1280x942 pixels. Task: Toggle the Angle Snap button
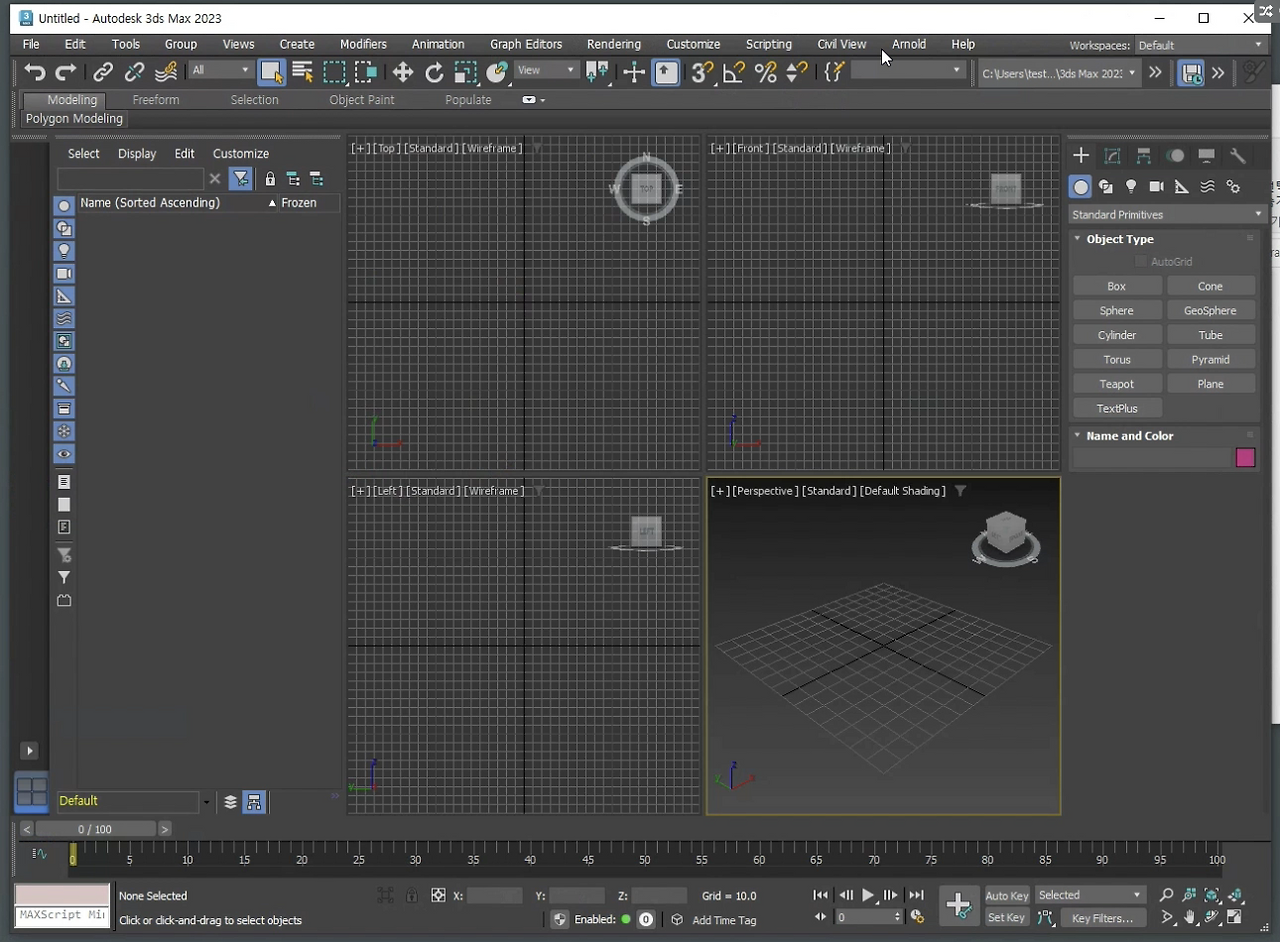click(734, 72)
